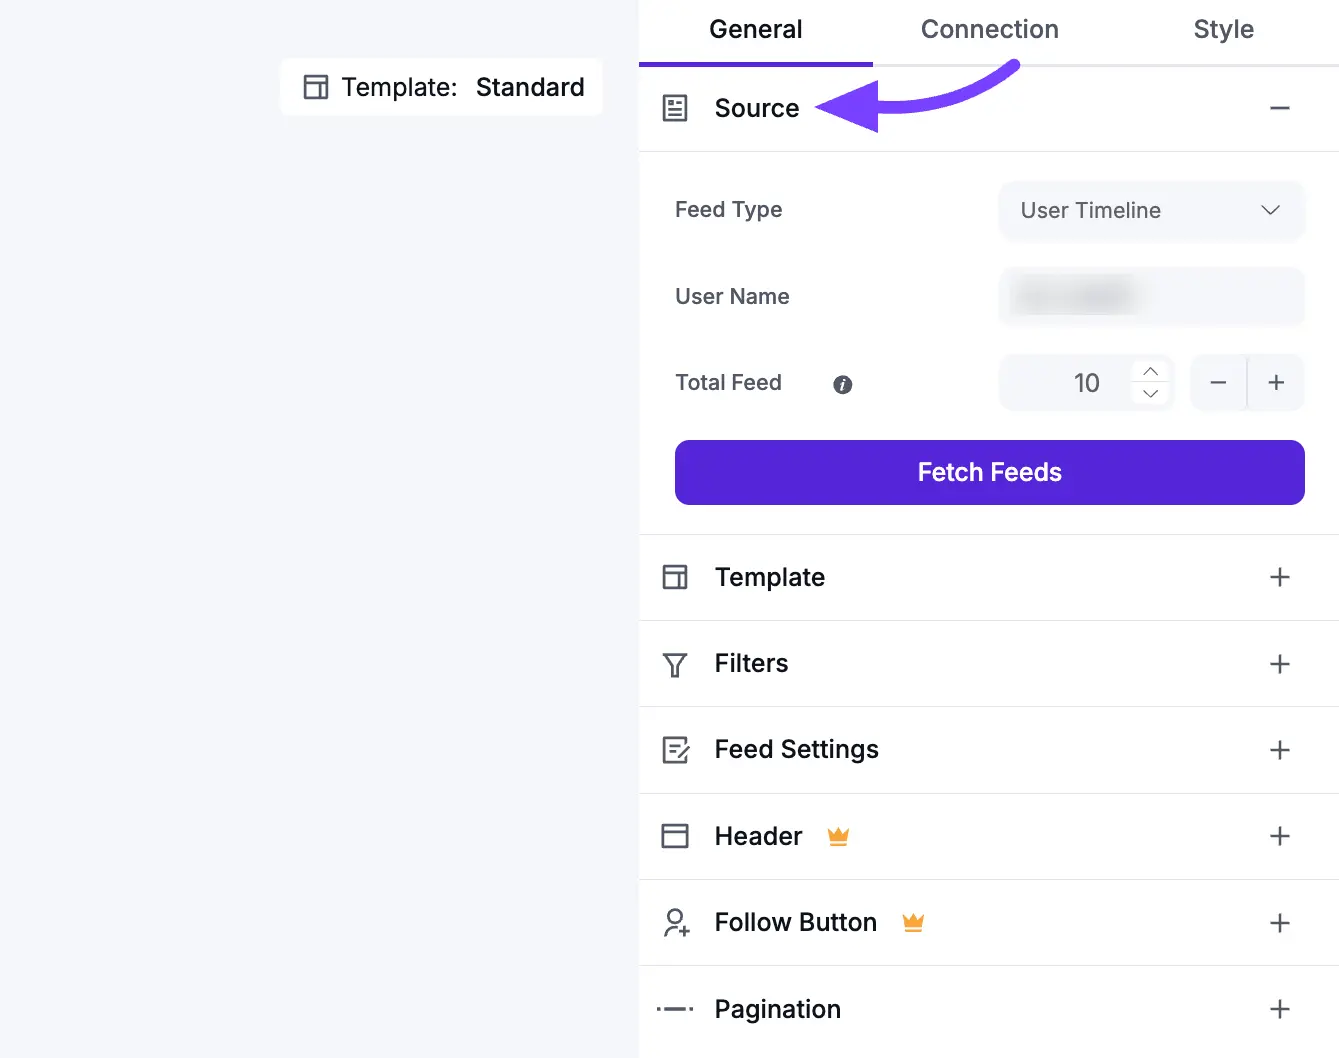Increase Total Feed with plus button
Image resolution: width=1339 pixels, height=1058 pixels.
point(1276,382)
